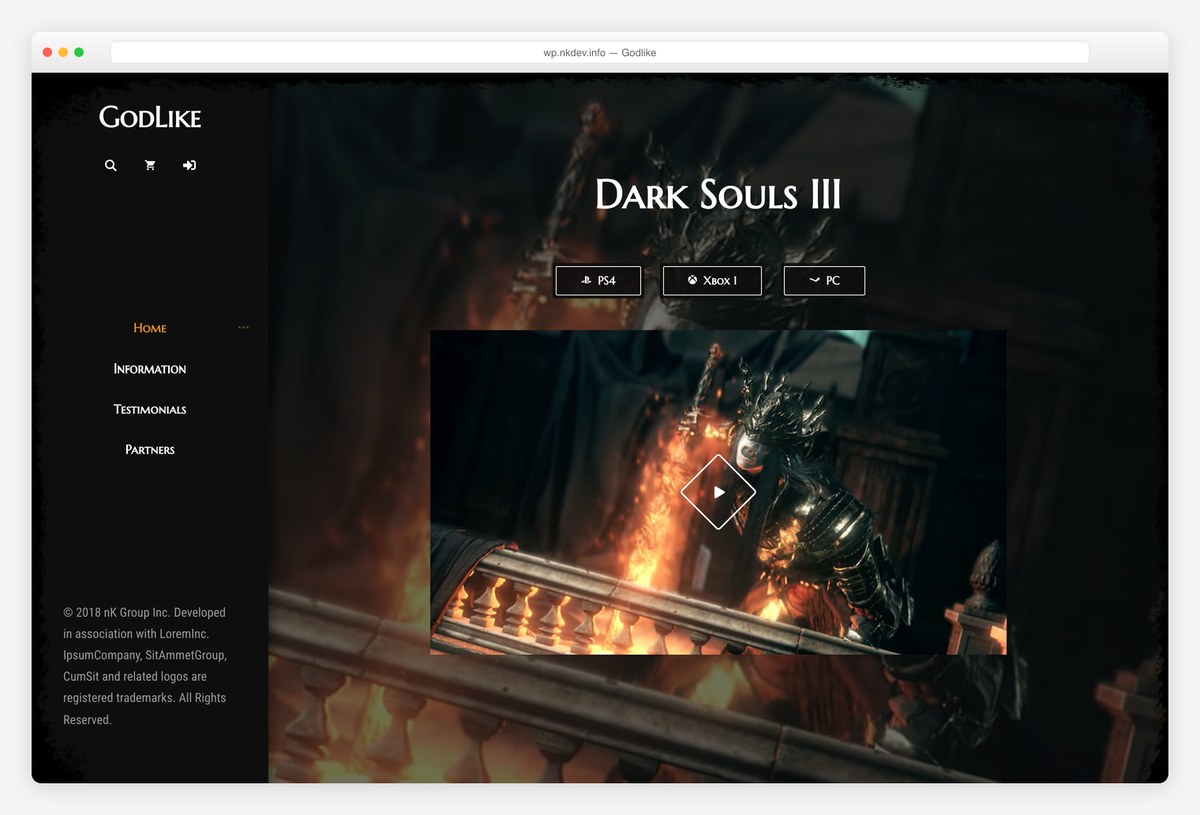The image size is (1200, 815).
Task: Click the GodLike logo
Action: (150, 117)
